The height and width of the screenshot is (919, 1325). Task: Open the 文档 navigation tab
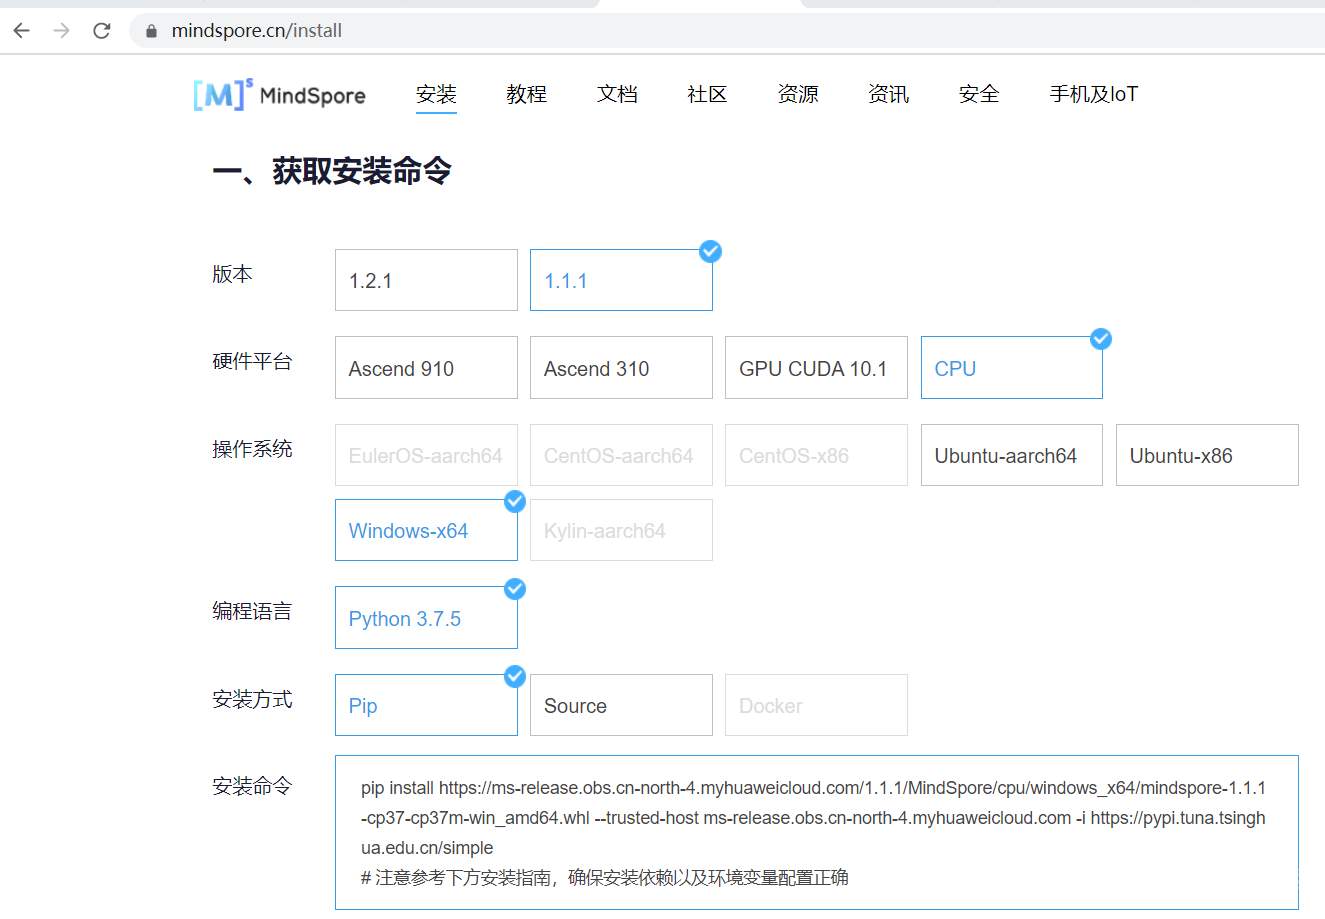pyautogui.click(x=617, y=94)
